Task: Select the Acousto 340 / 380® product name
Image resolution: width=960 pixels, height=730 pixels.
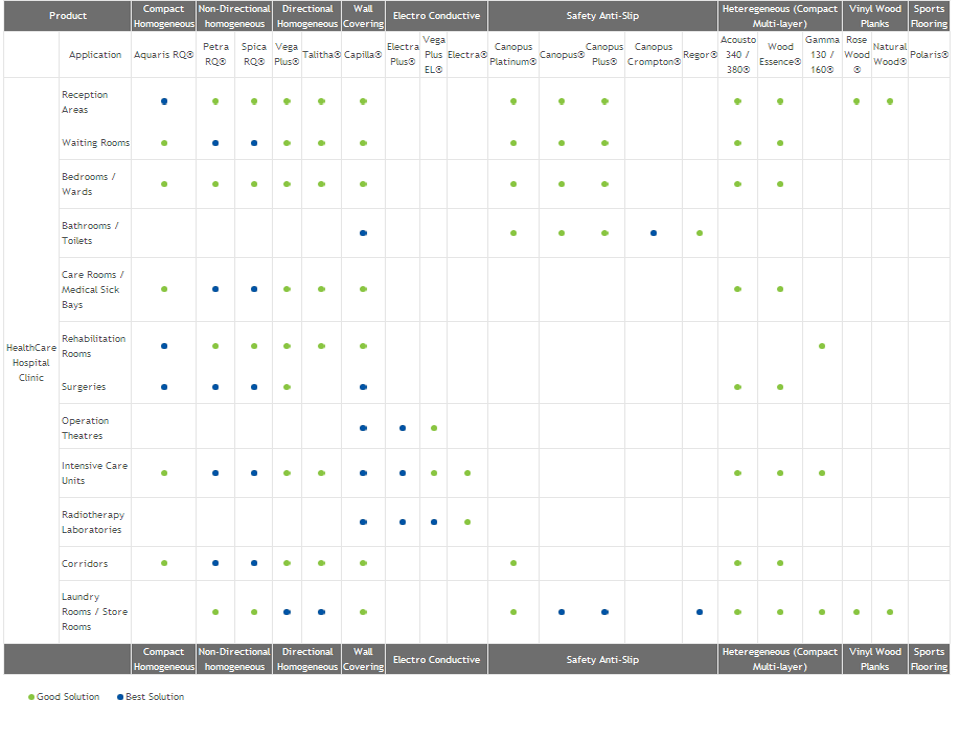Action: tap(738, 55)
